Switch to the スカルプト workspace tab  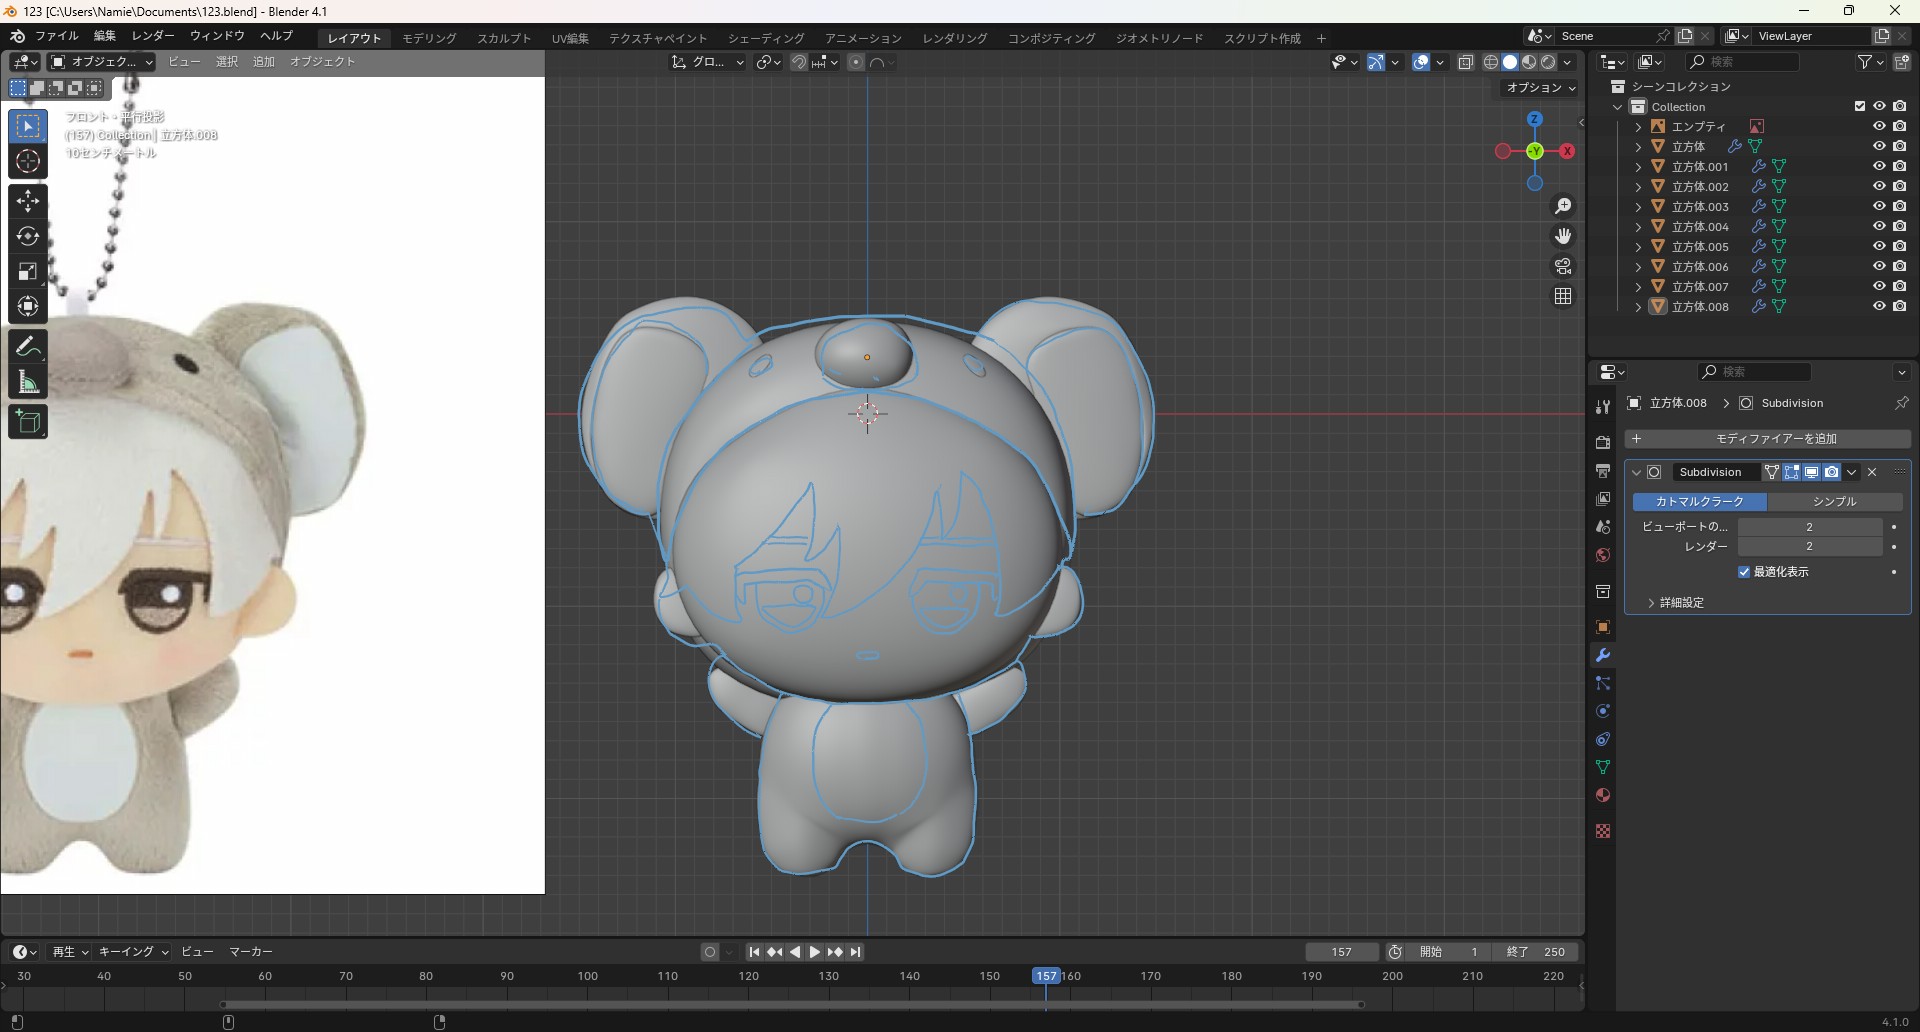pos(504,38)
